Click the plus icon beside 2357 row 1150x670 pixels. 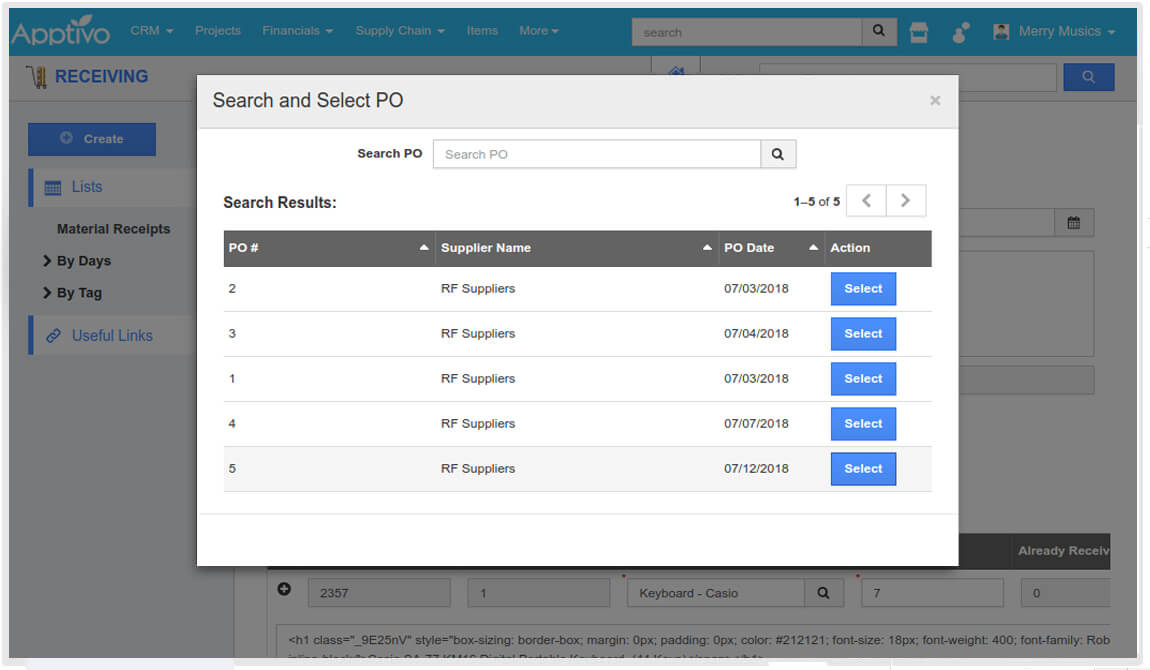coord(284,590)
